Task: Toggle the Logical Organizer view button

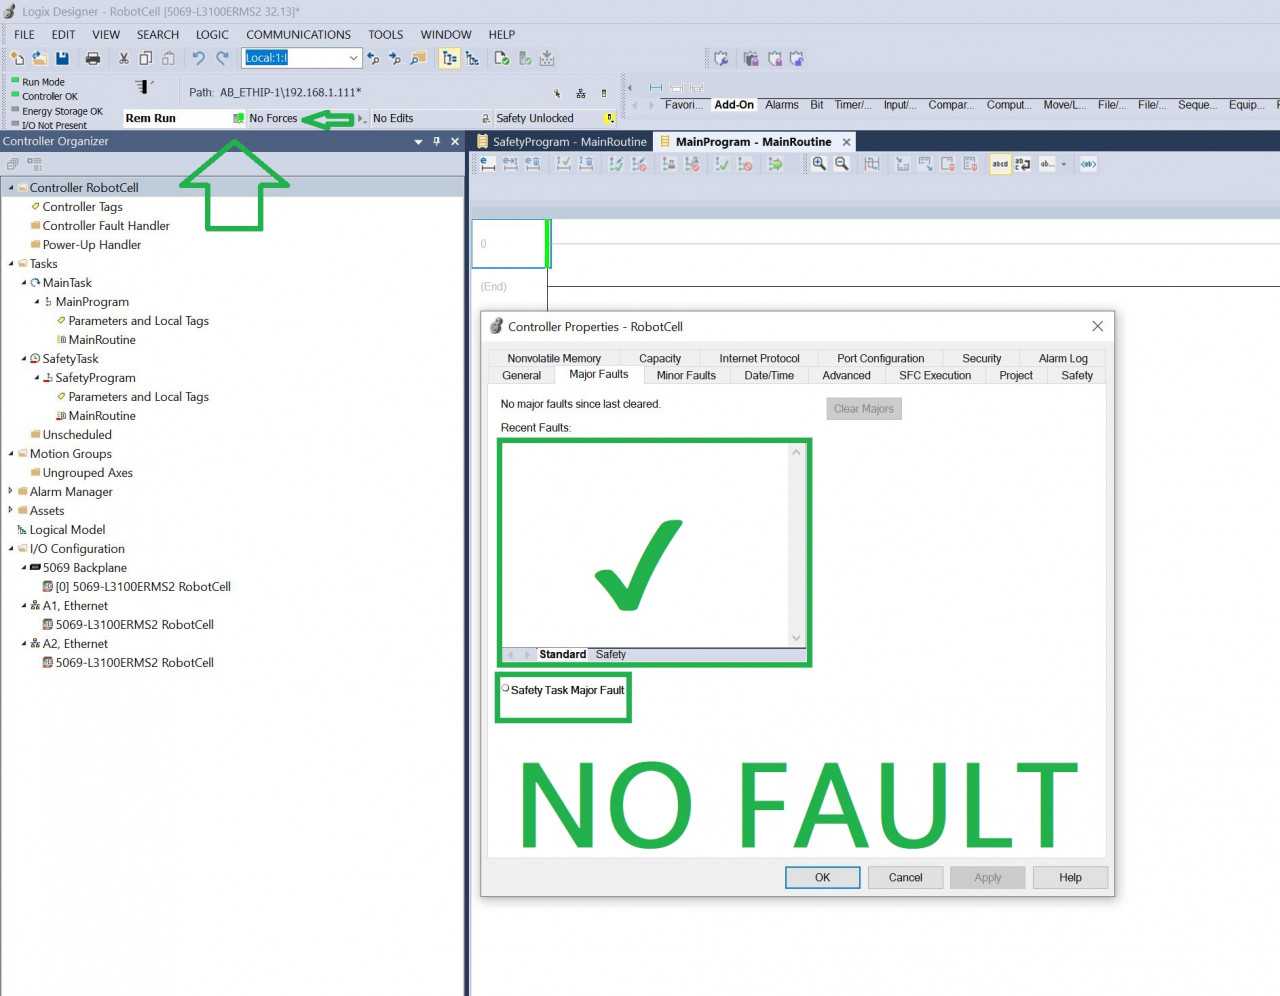Action: click(x=472, y=59)
